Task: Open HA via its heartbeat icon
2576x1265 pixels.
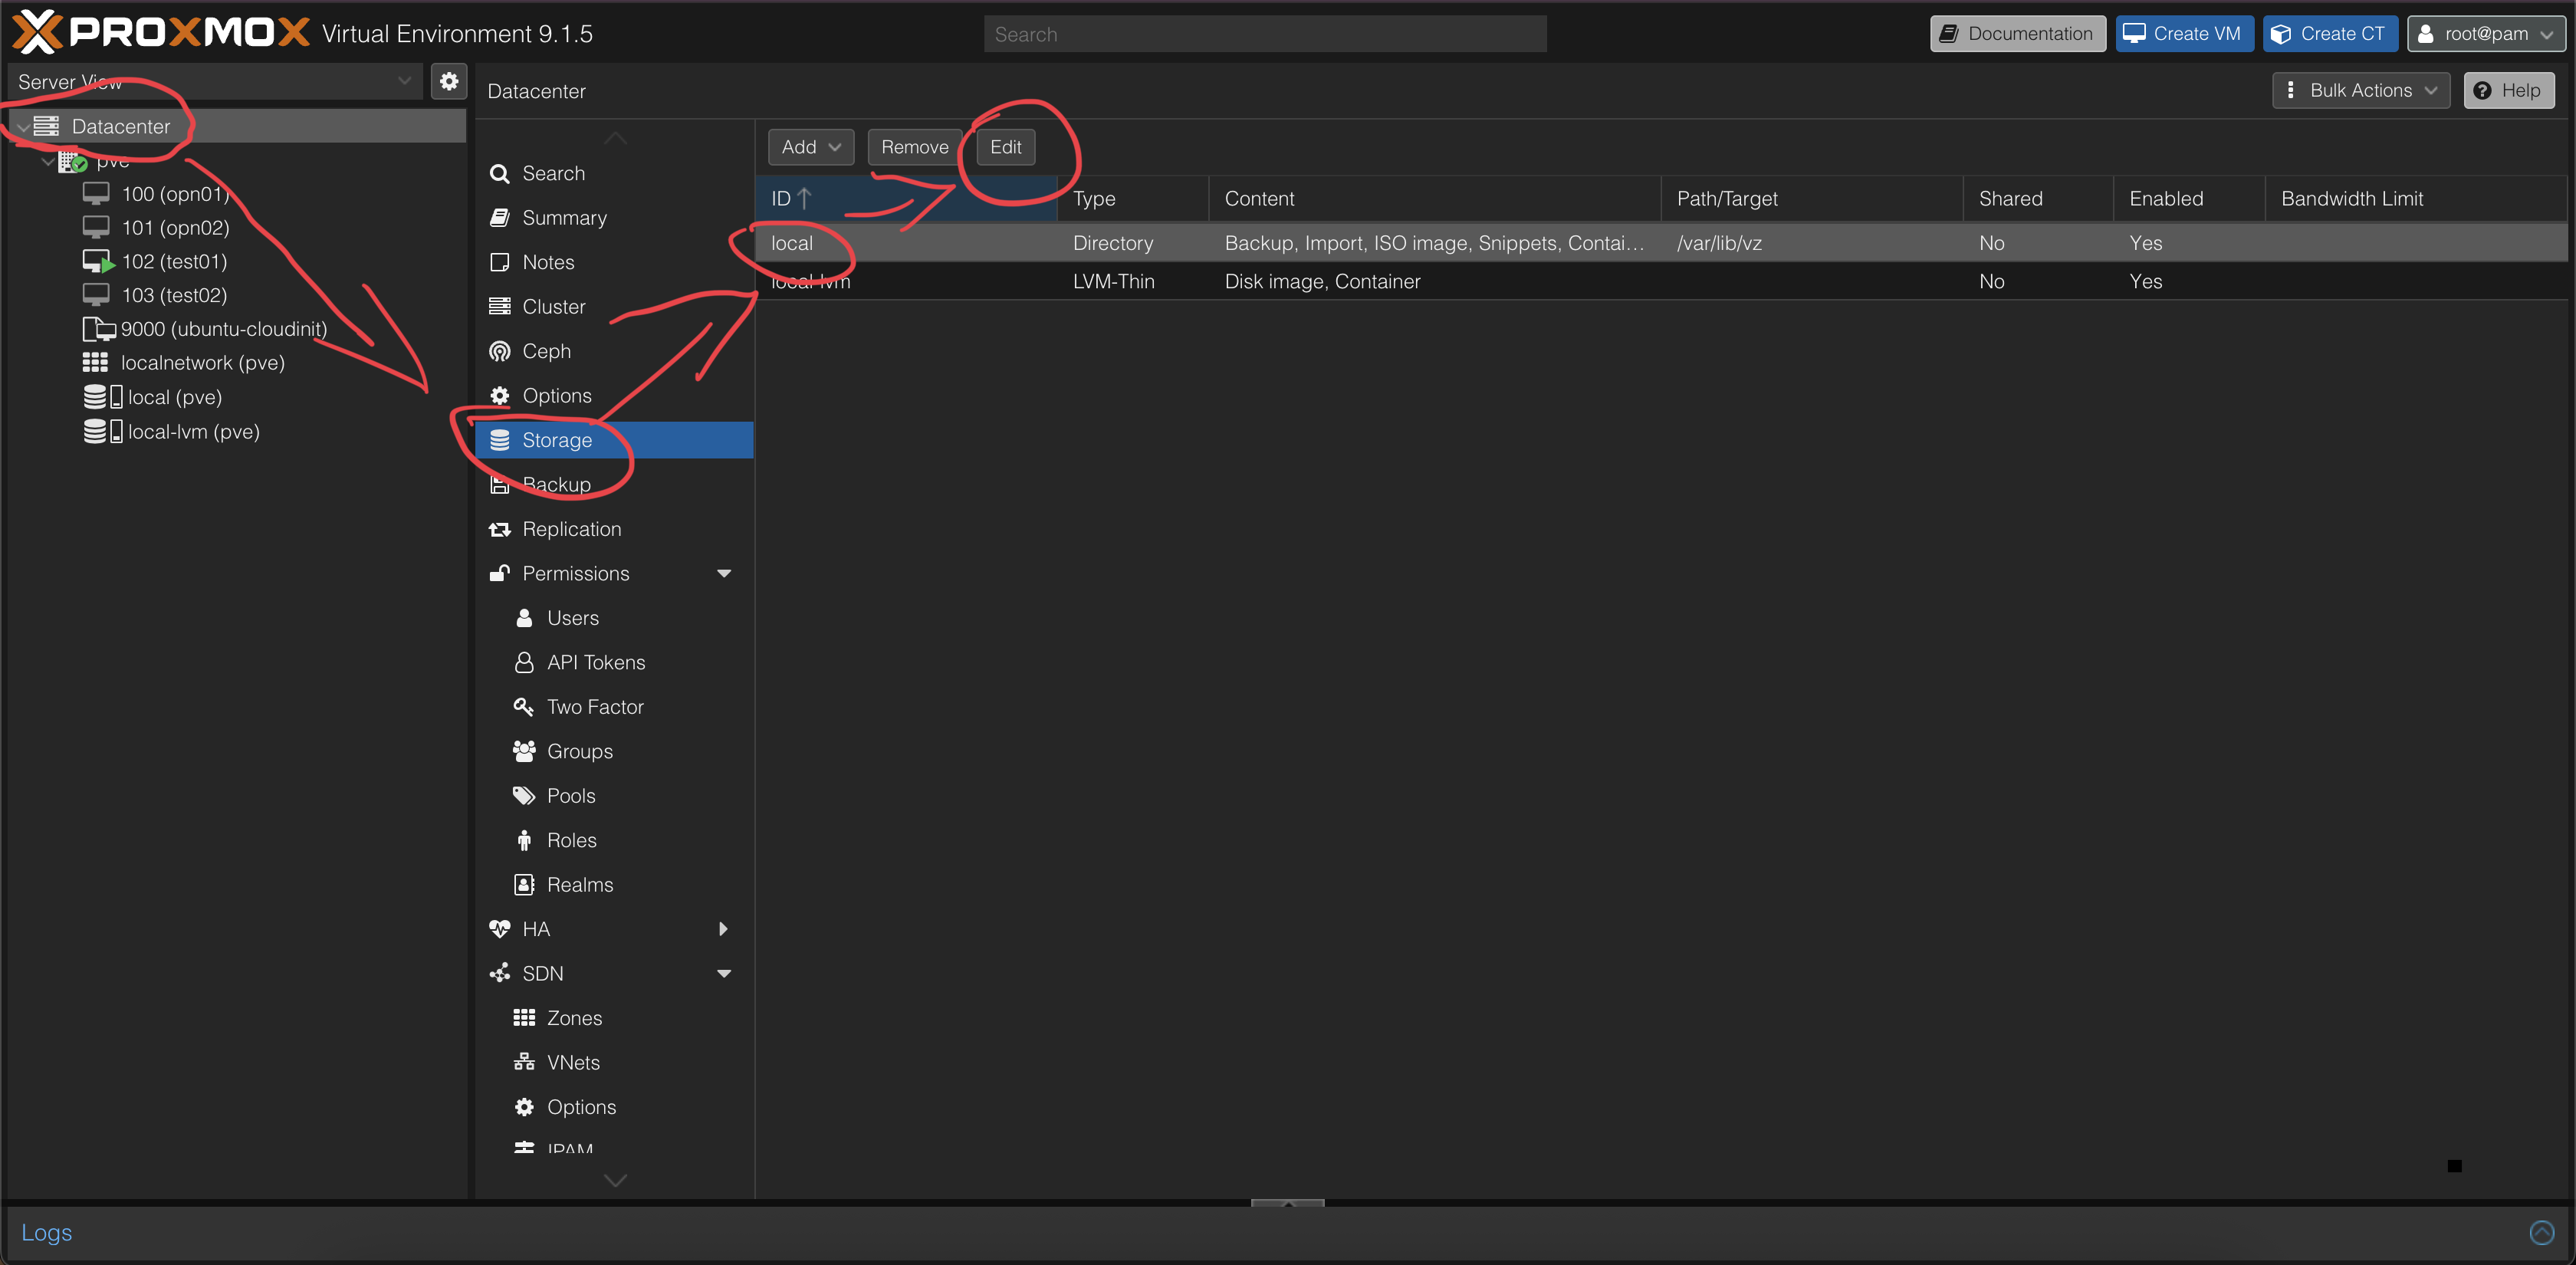Action: [x=499, y=929]
